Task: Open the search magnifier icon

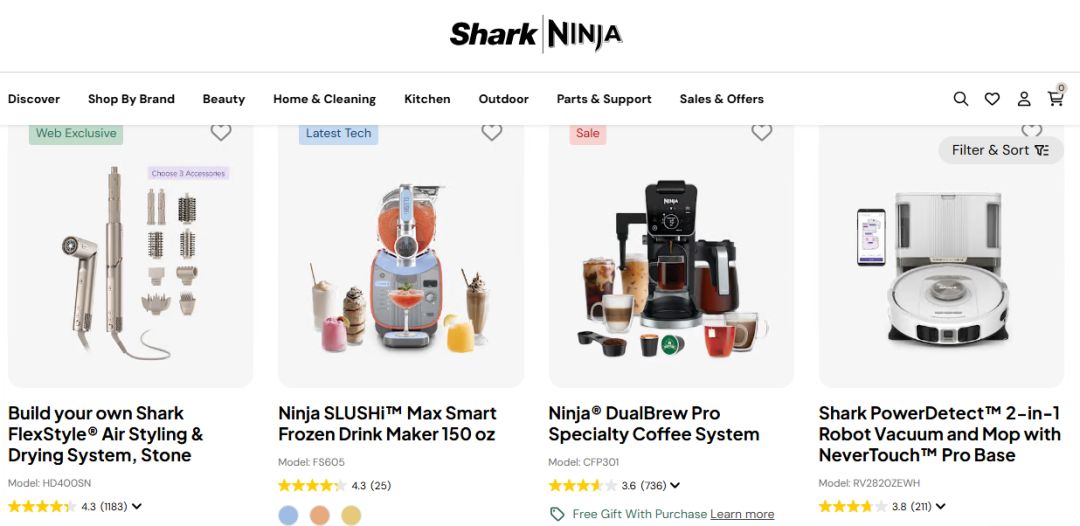Action: point(961,98)
